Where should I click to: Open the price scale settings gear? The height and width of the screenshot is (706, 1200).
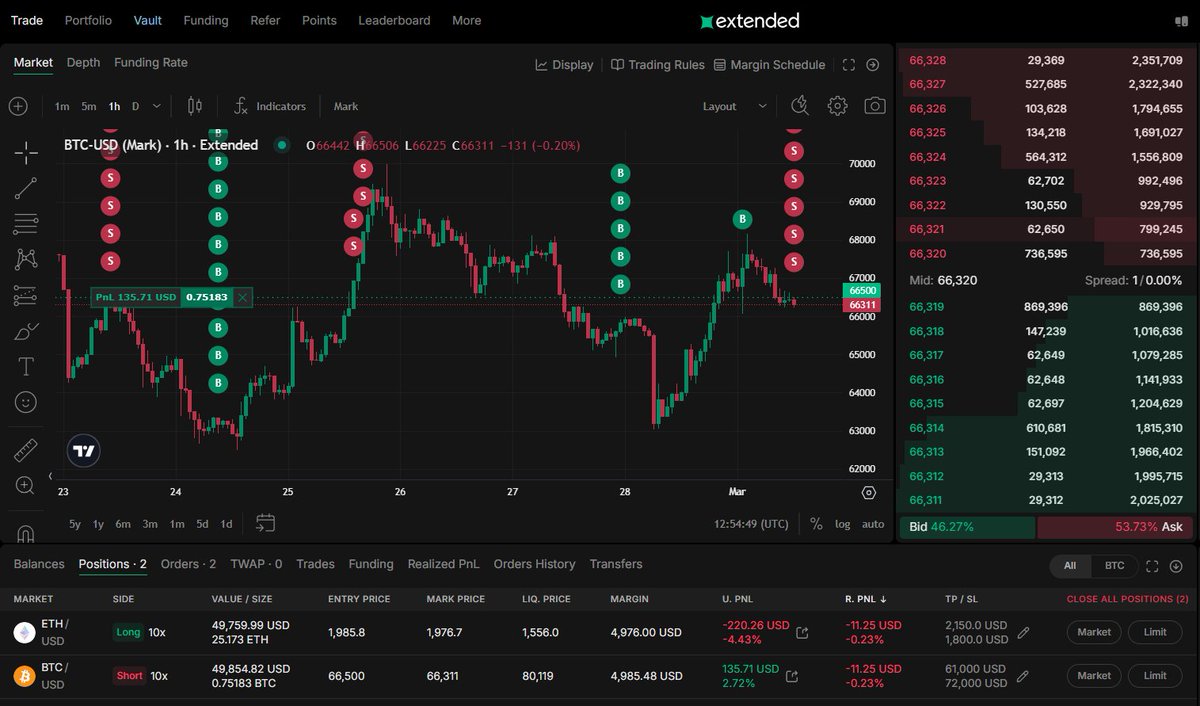tap(868, 493)
